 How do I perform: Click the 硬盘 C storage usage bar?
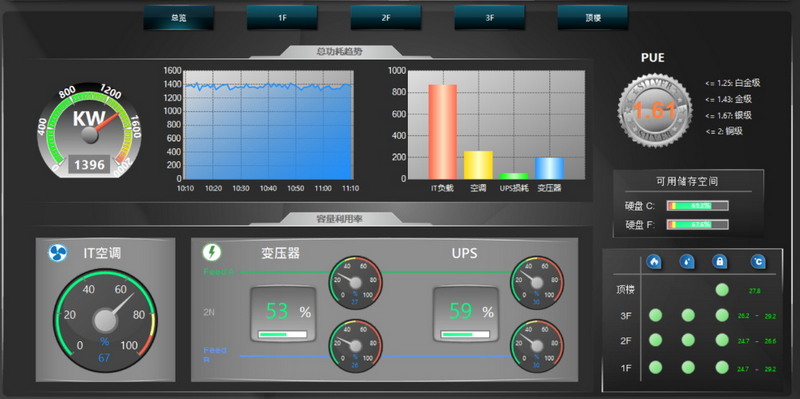697,206
